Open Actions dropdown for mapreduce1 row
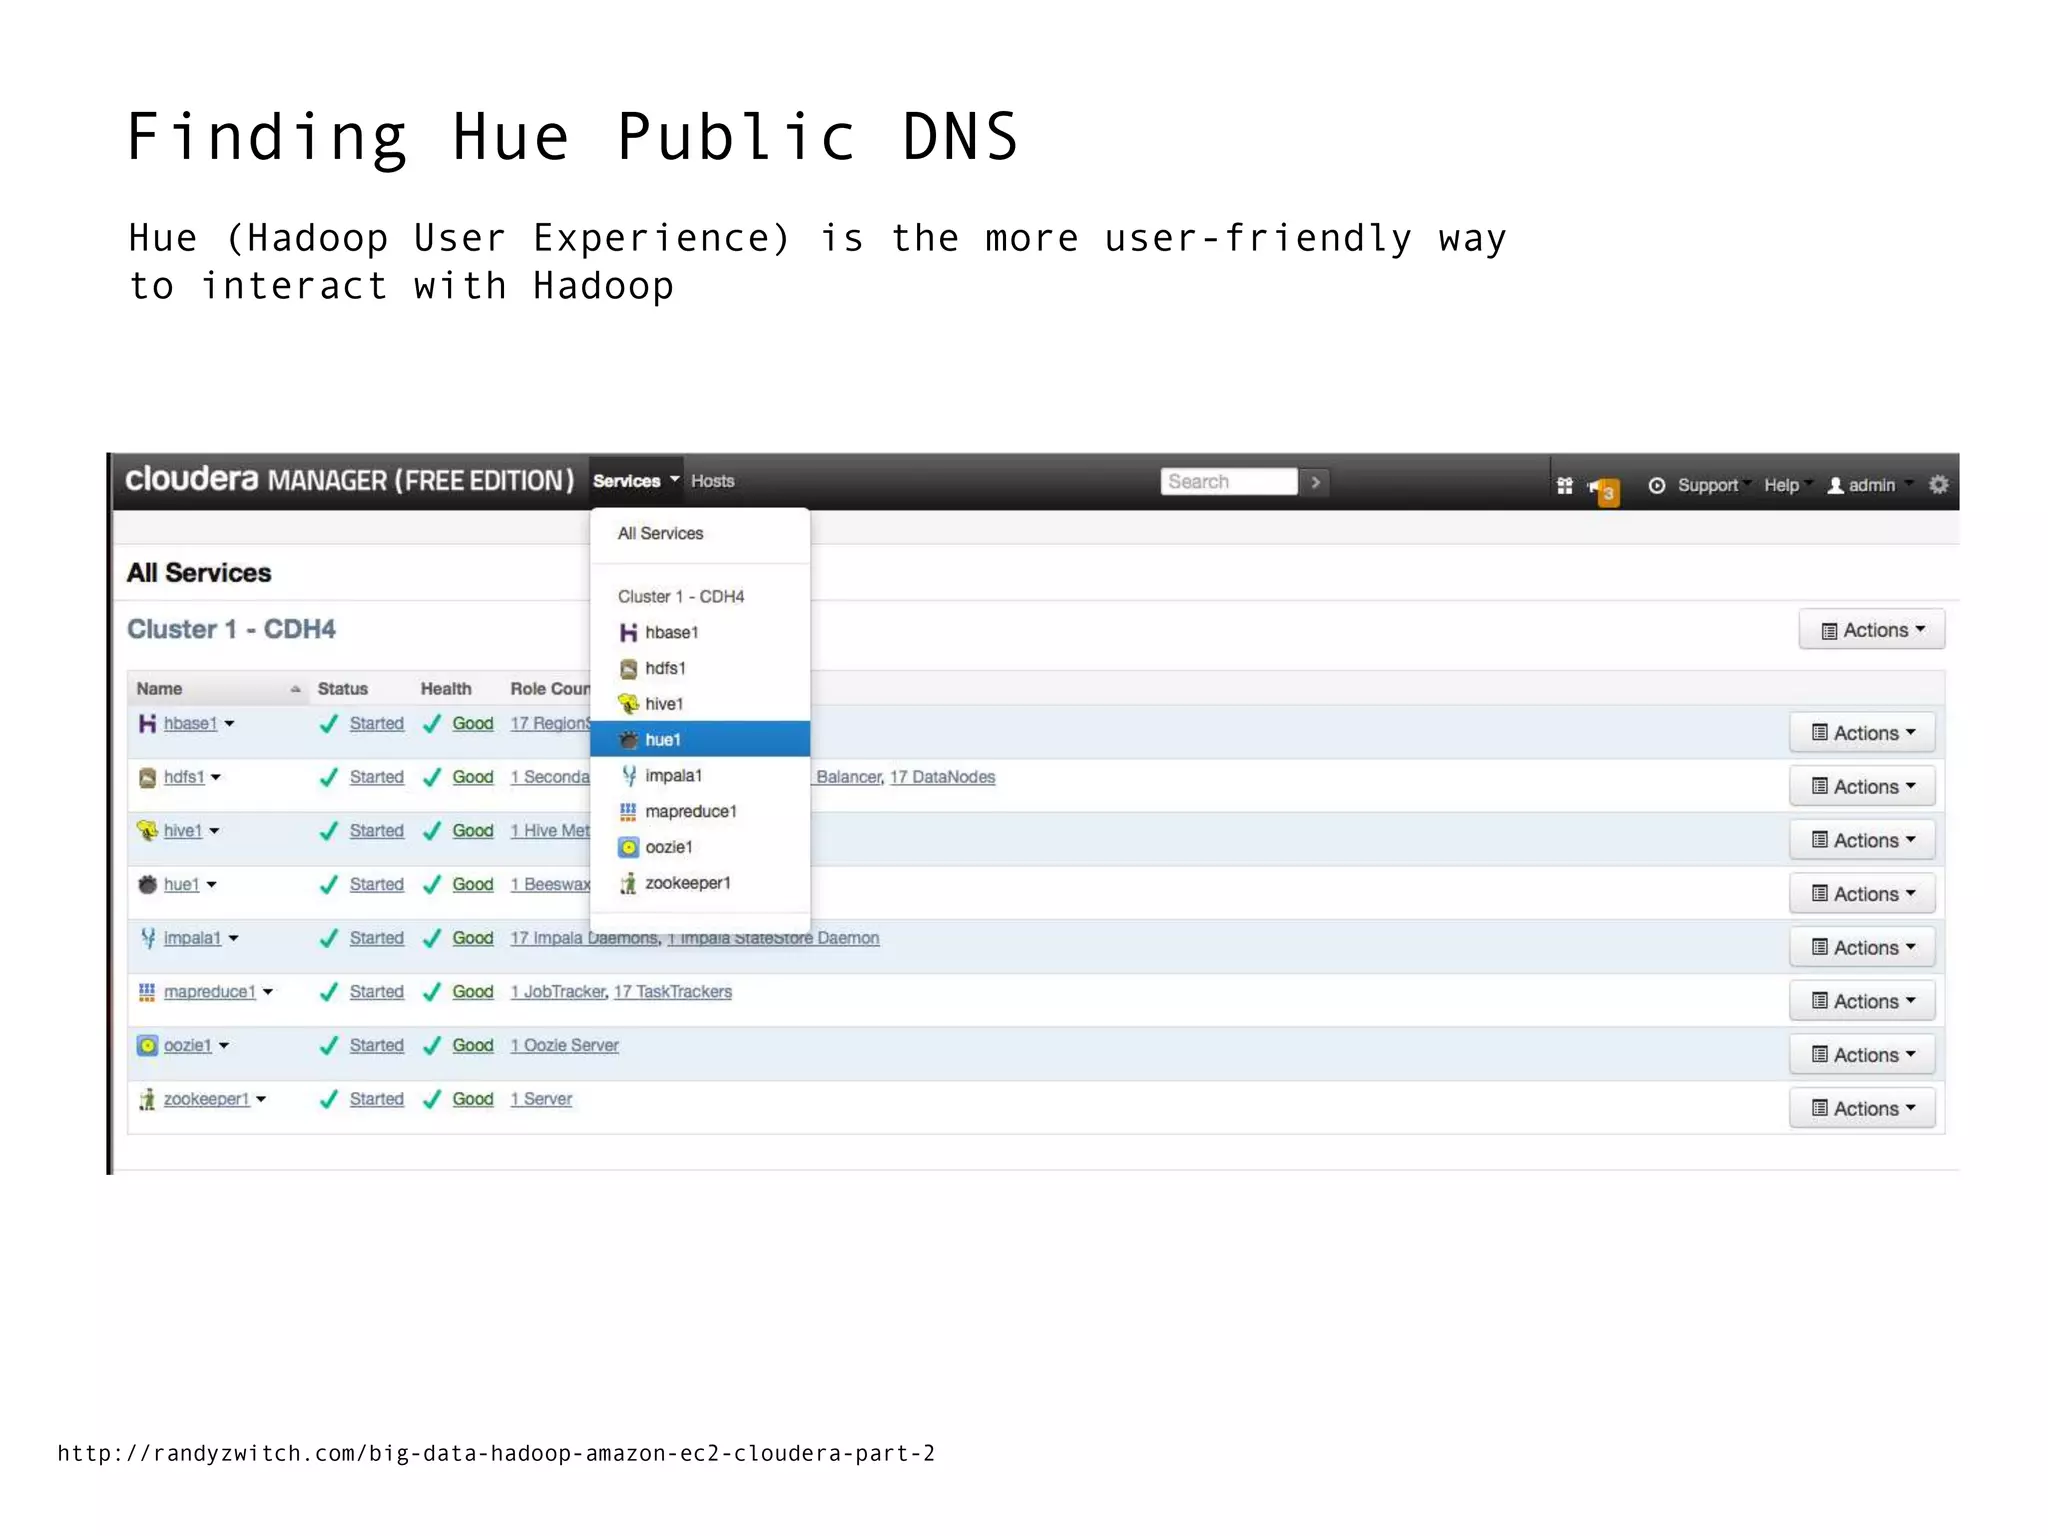Image resolution: width=2048 pixels, height=1536 pixels. coord(1862,1001)
